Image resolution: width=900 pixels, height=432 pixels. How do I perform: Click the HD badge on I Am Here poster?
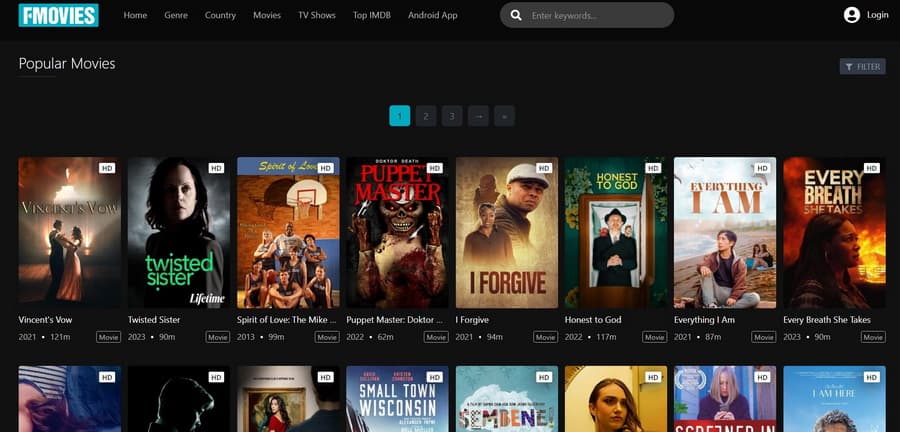click(x=872, y=377)
